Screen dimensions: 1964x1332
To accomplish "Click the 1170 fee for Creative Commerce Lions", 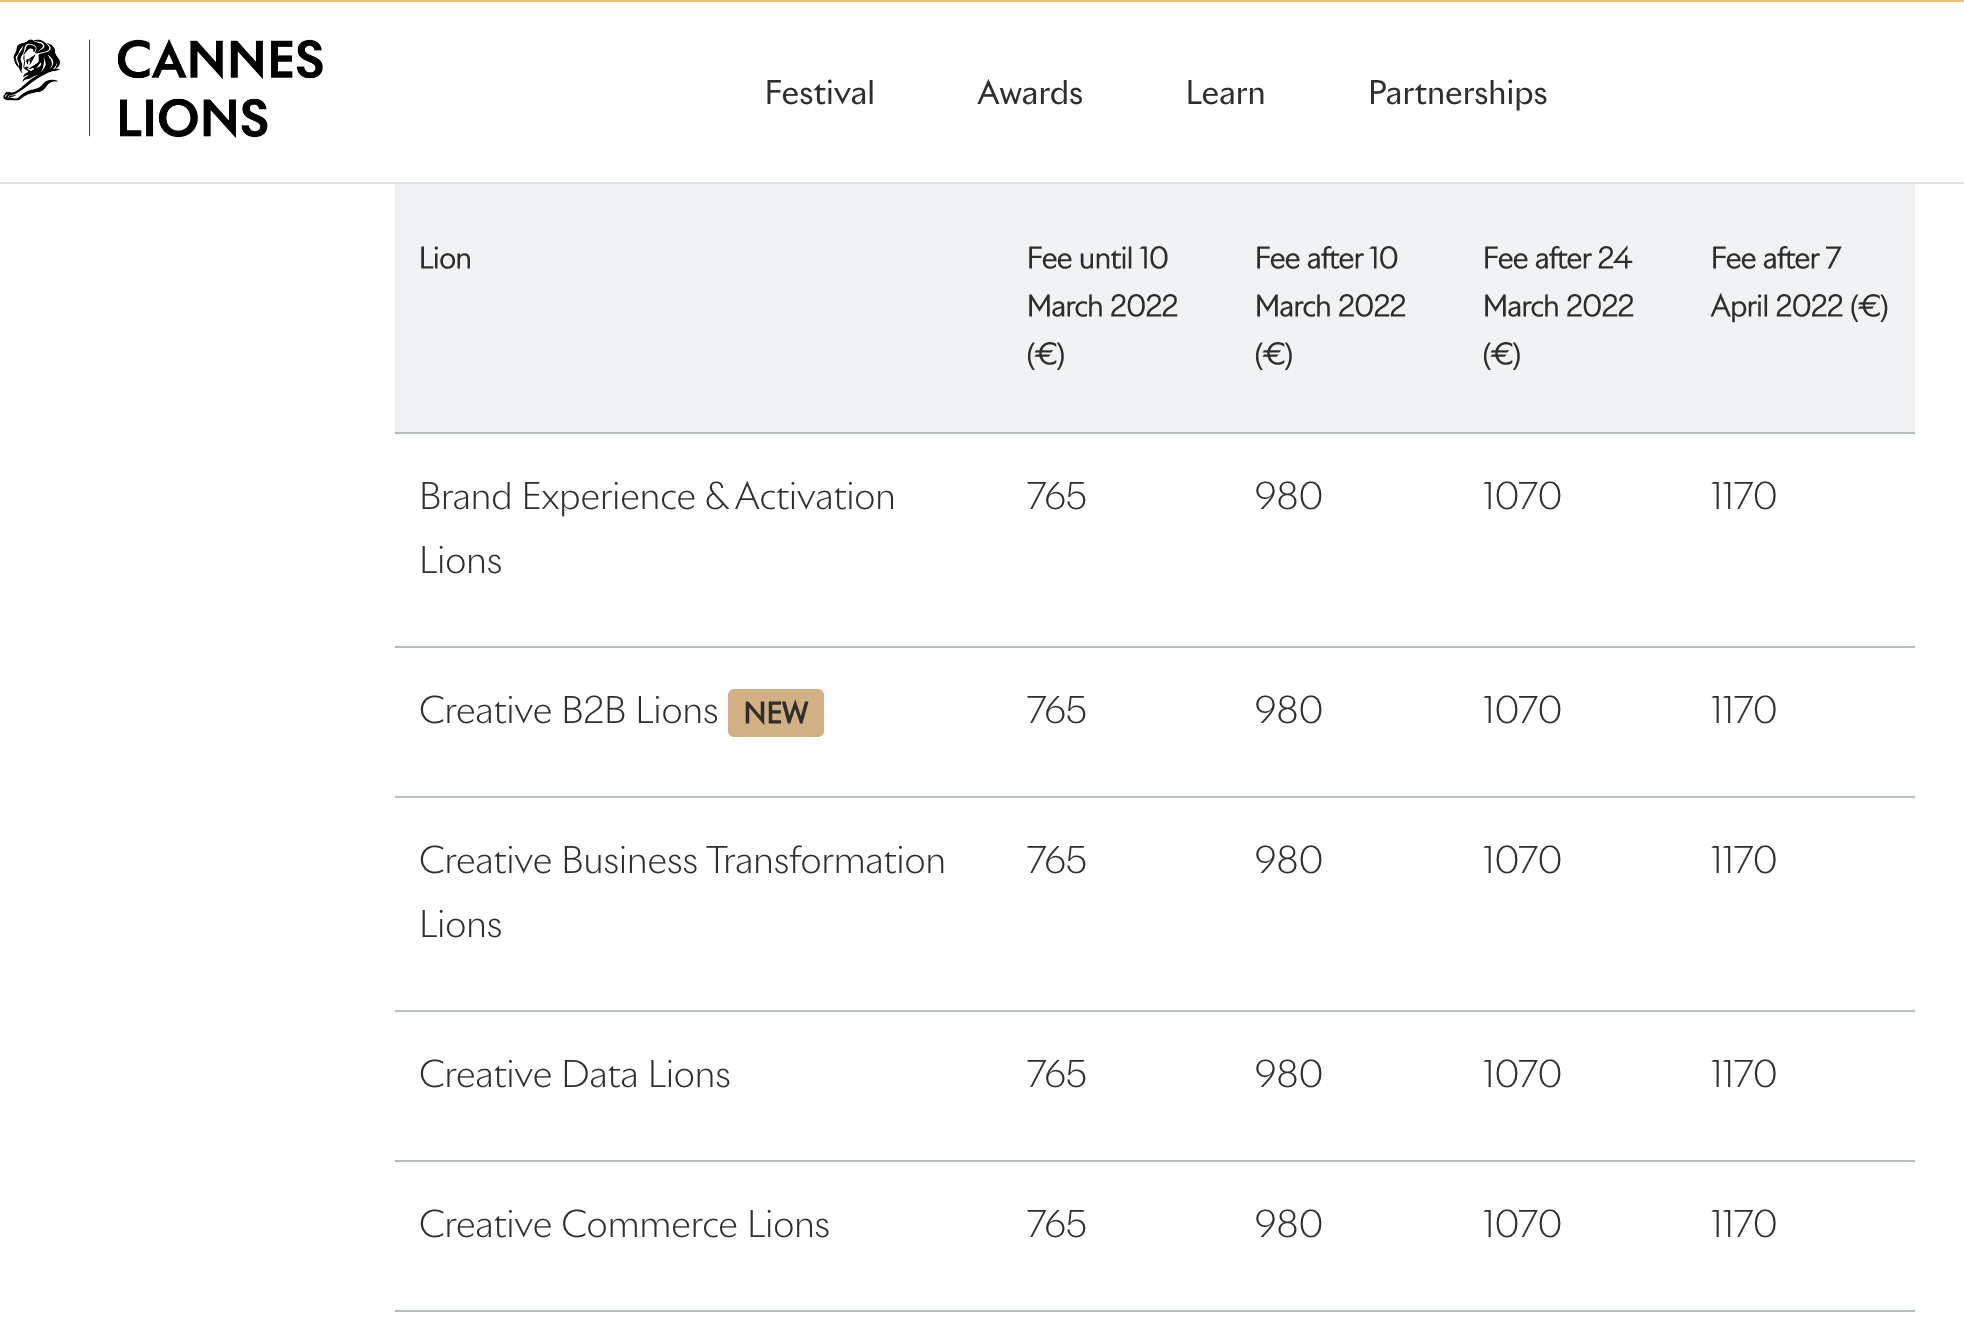I will [1743, 1225].
